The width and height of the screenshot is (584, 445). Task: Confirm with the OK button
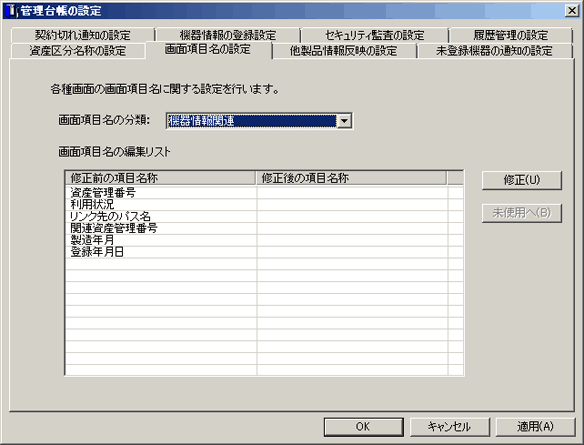tap(364, 426)
